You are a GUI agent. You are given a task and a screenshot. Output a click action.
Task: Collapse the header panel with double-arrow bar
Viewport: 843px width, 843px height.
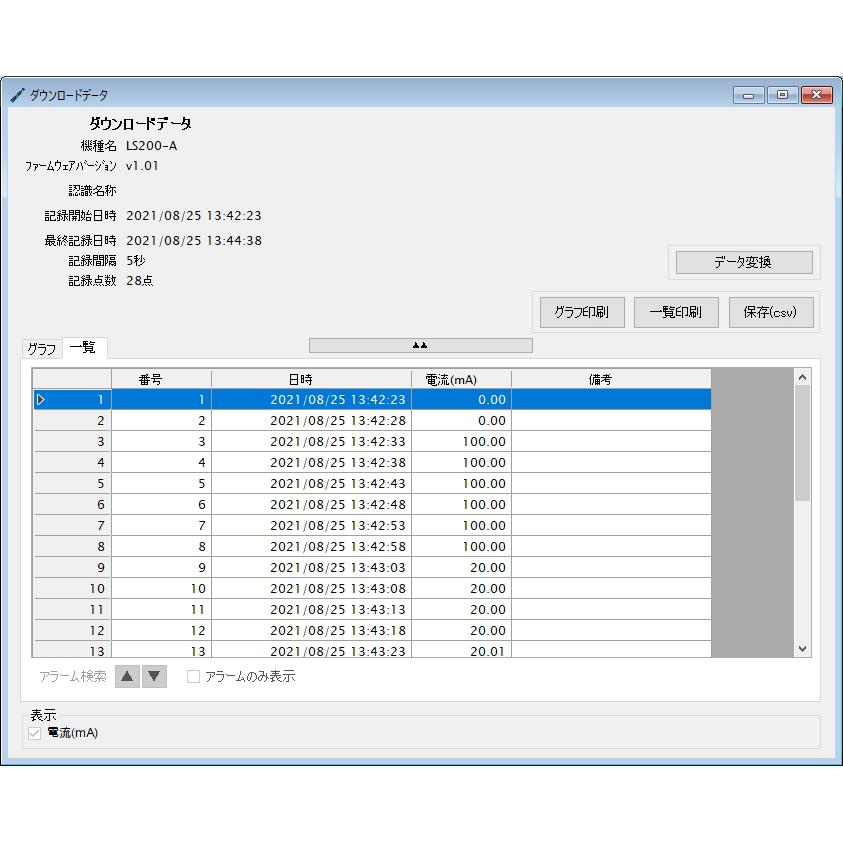point(420,346)
